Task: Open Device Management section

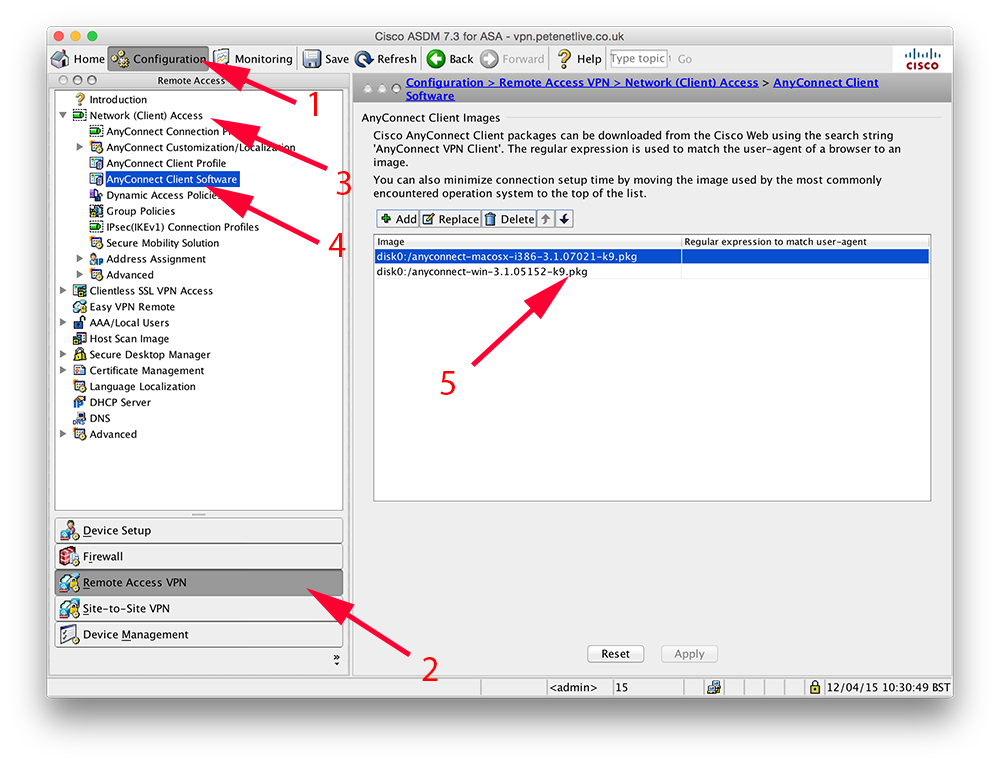Action: pos(199,635)
